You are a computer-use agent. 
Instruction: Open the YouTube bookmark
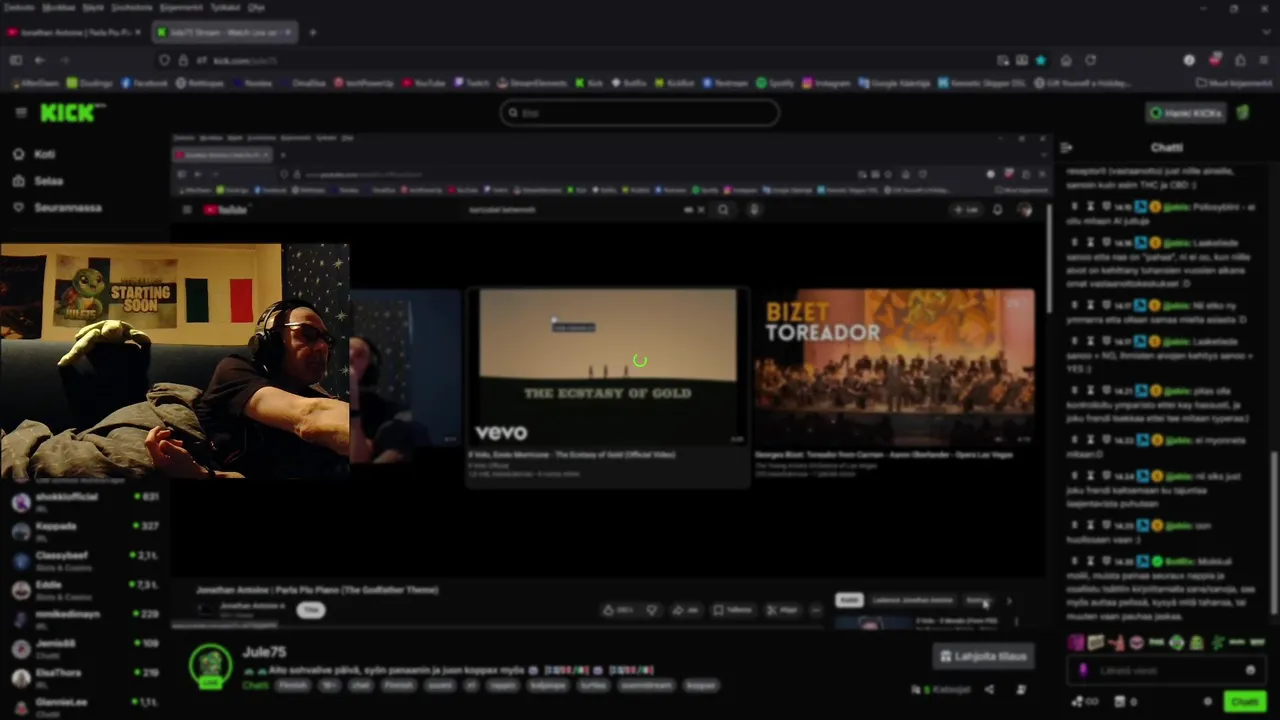point(423,83)
